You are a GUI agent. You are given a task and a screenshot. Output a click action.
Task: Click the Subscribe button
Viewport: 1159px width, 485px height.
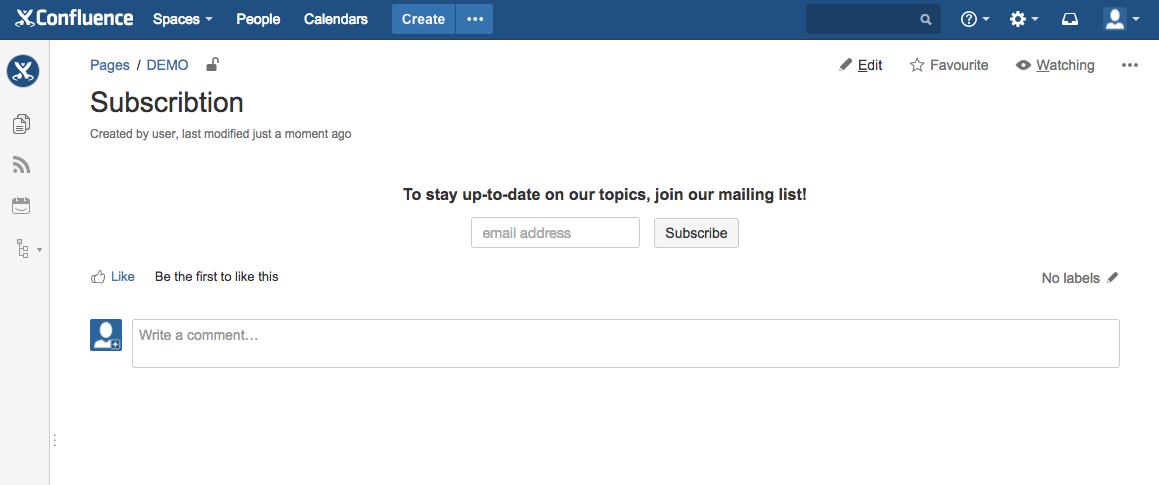pyautogui.click(x=696, y=233)
